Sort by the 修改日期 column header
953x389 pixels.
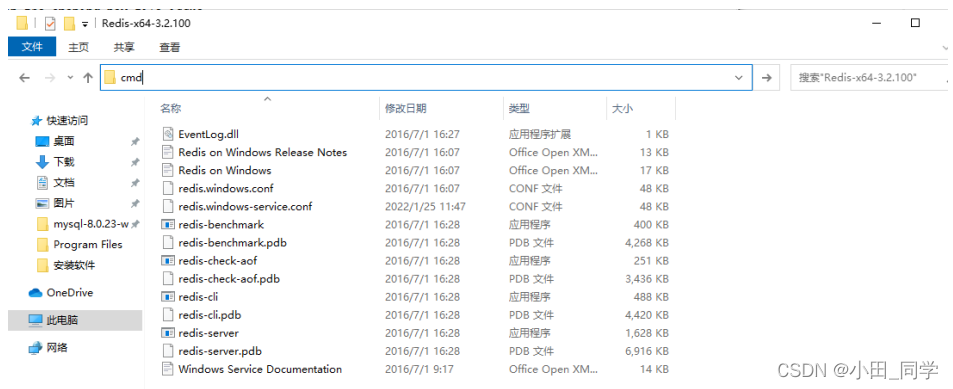pyautogui.click(x=406, y=109)
